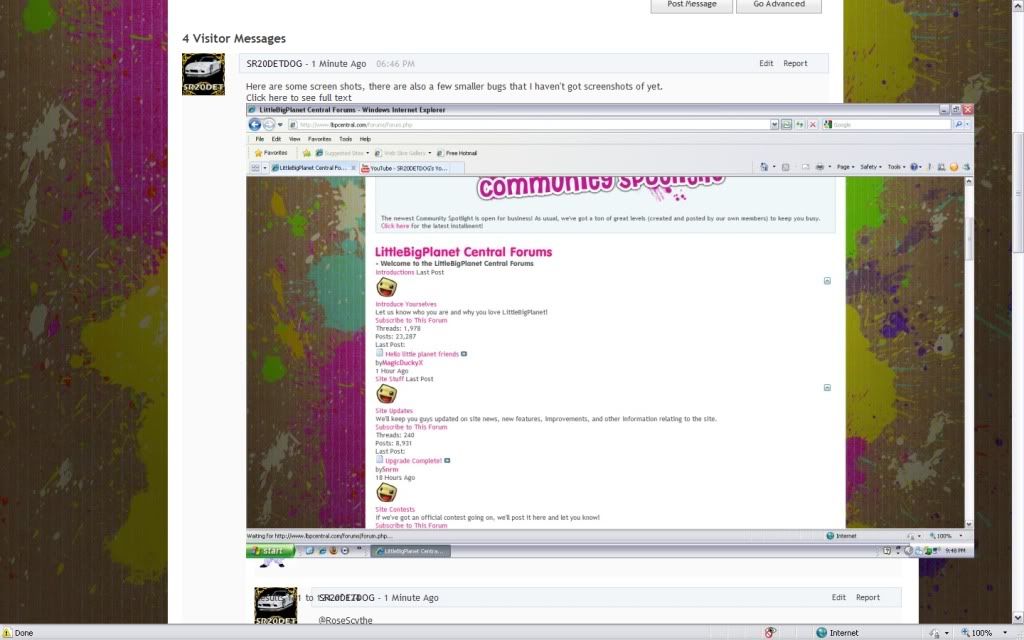
Task: Open SR20DETDOG's avatar on first message
Action: 210,74
